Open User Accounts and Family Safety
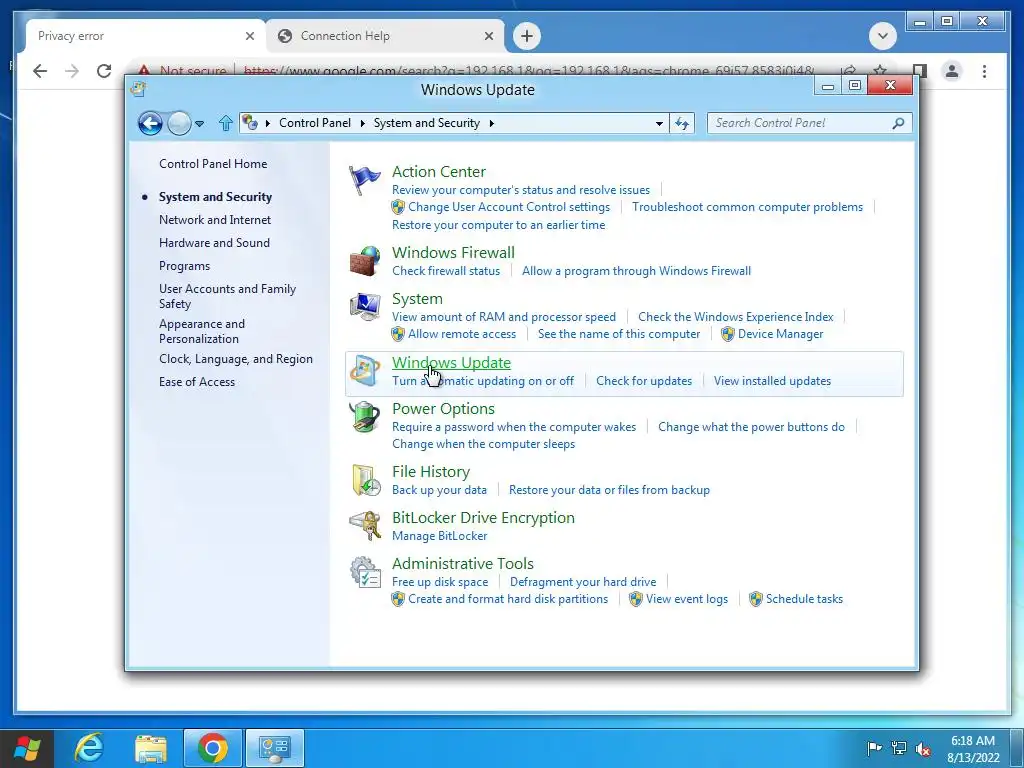Screen dimensions: 1024x768 (x=227, y=296)
